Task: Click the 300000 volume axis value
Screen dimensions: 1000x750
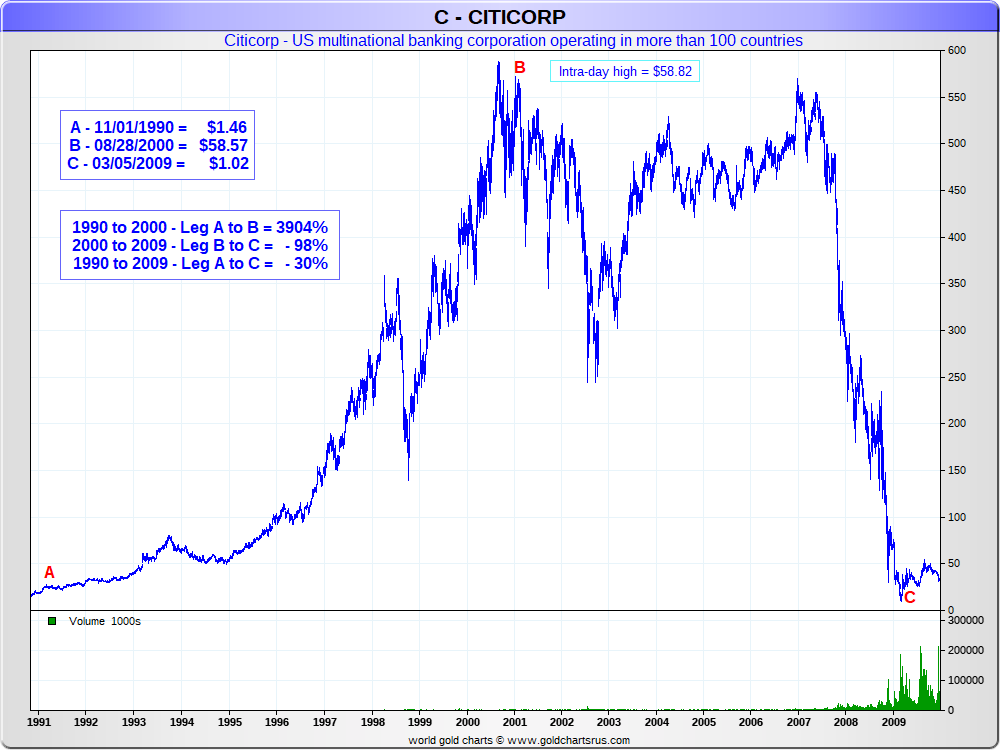Action: tap(966, 620)
